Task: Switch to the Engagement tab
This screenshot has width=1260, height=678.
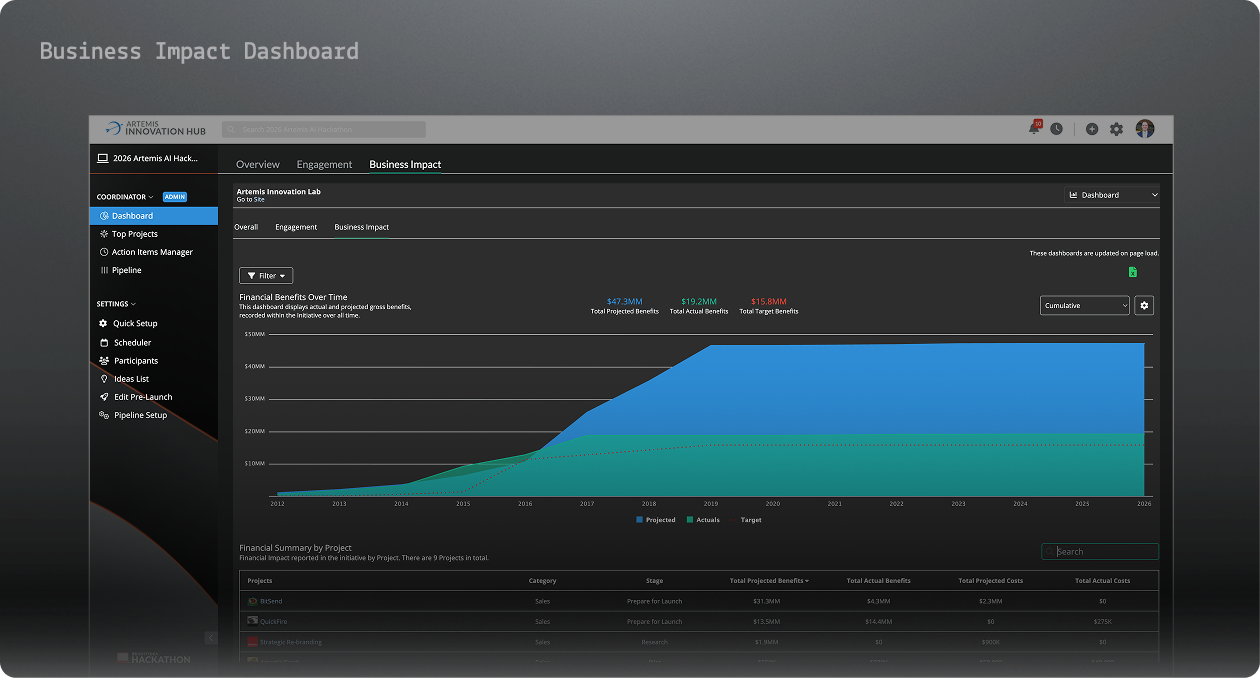Action: coord(324,164)
